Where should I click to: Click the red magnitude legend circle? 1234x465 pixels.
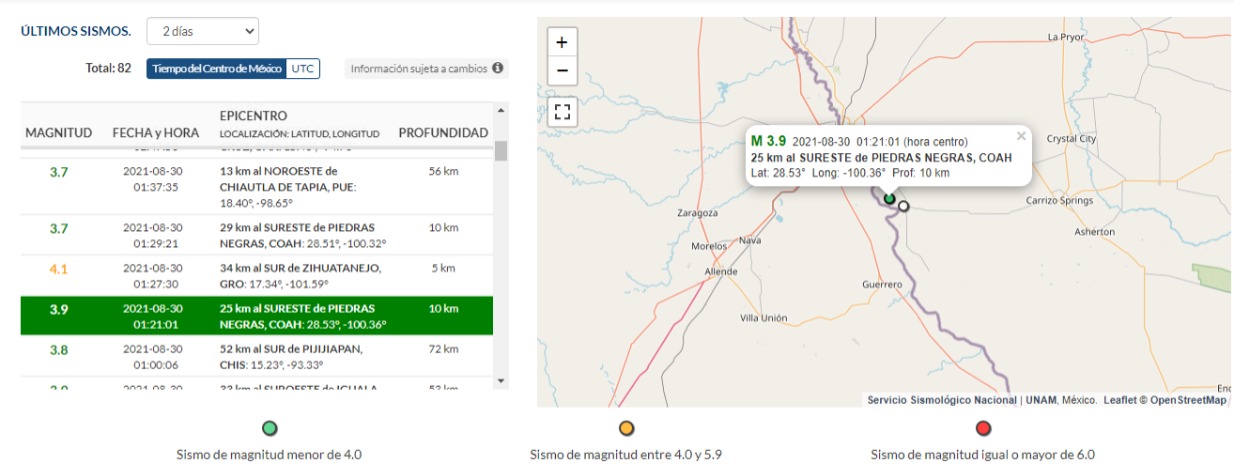coord(983,429)
